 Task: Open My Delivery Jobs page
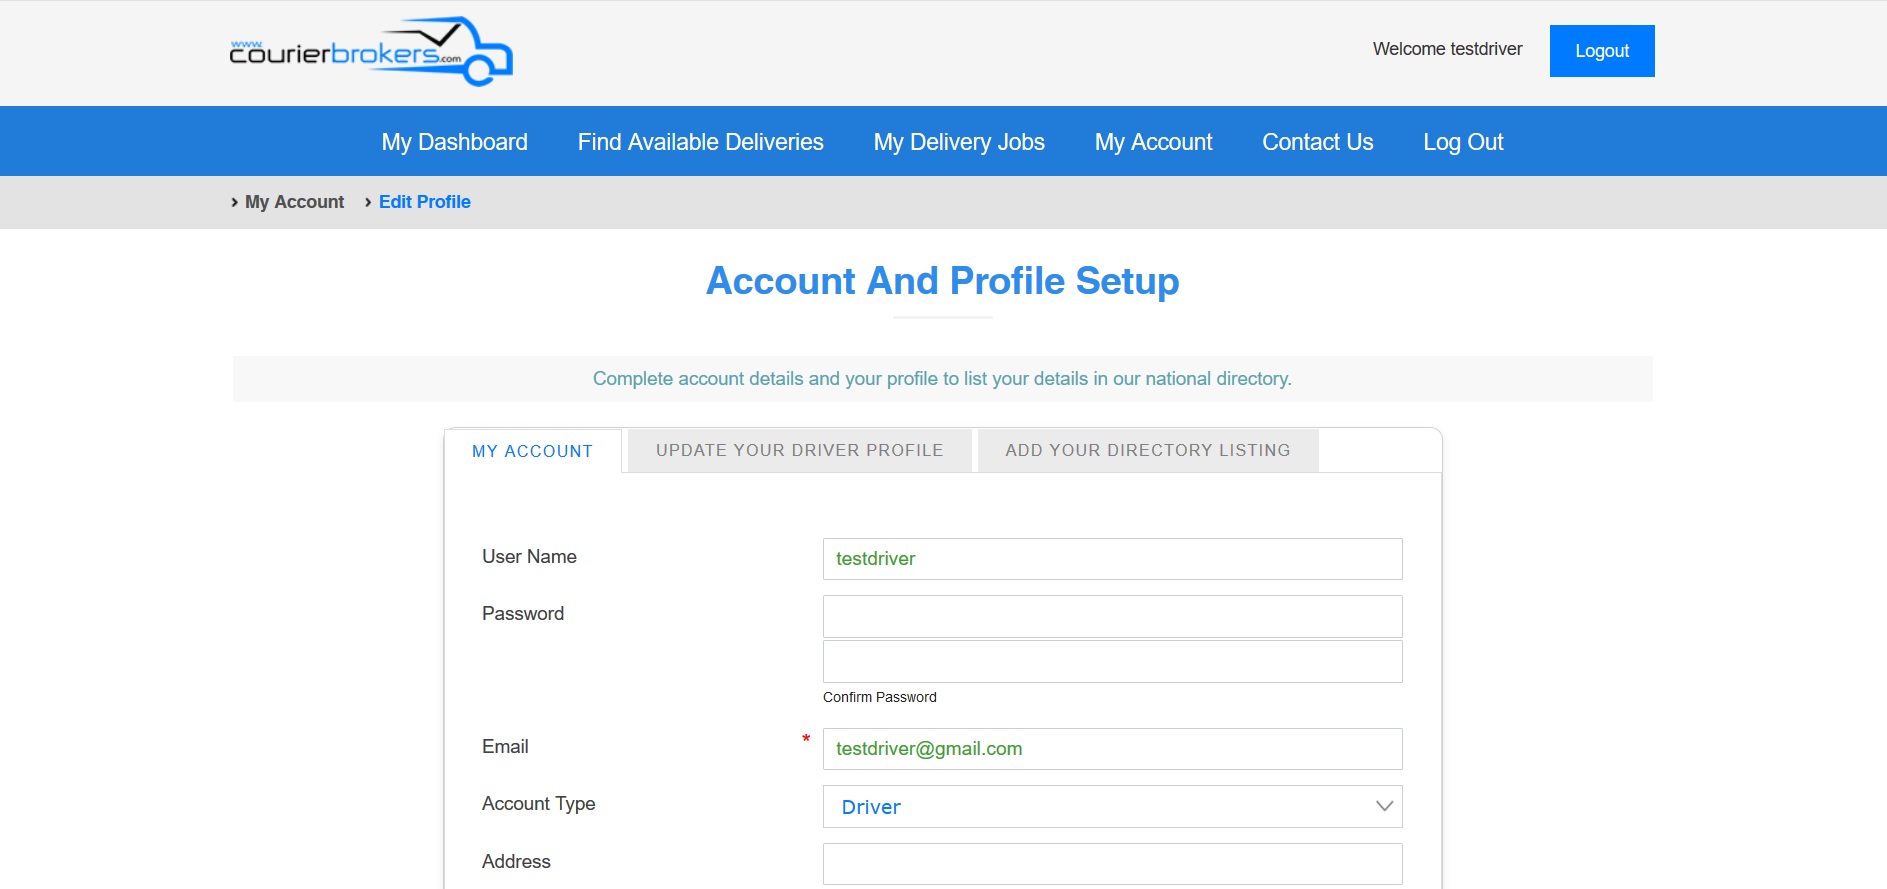[x=958, y=142]
